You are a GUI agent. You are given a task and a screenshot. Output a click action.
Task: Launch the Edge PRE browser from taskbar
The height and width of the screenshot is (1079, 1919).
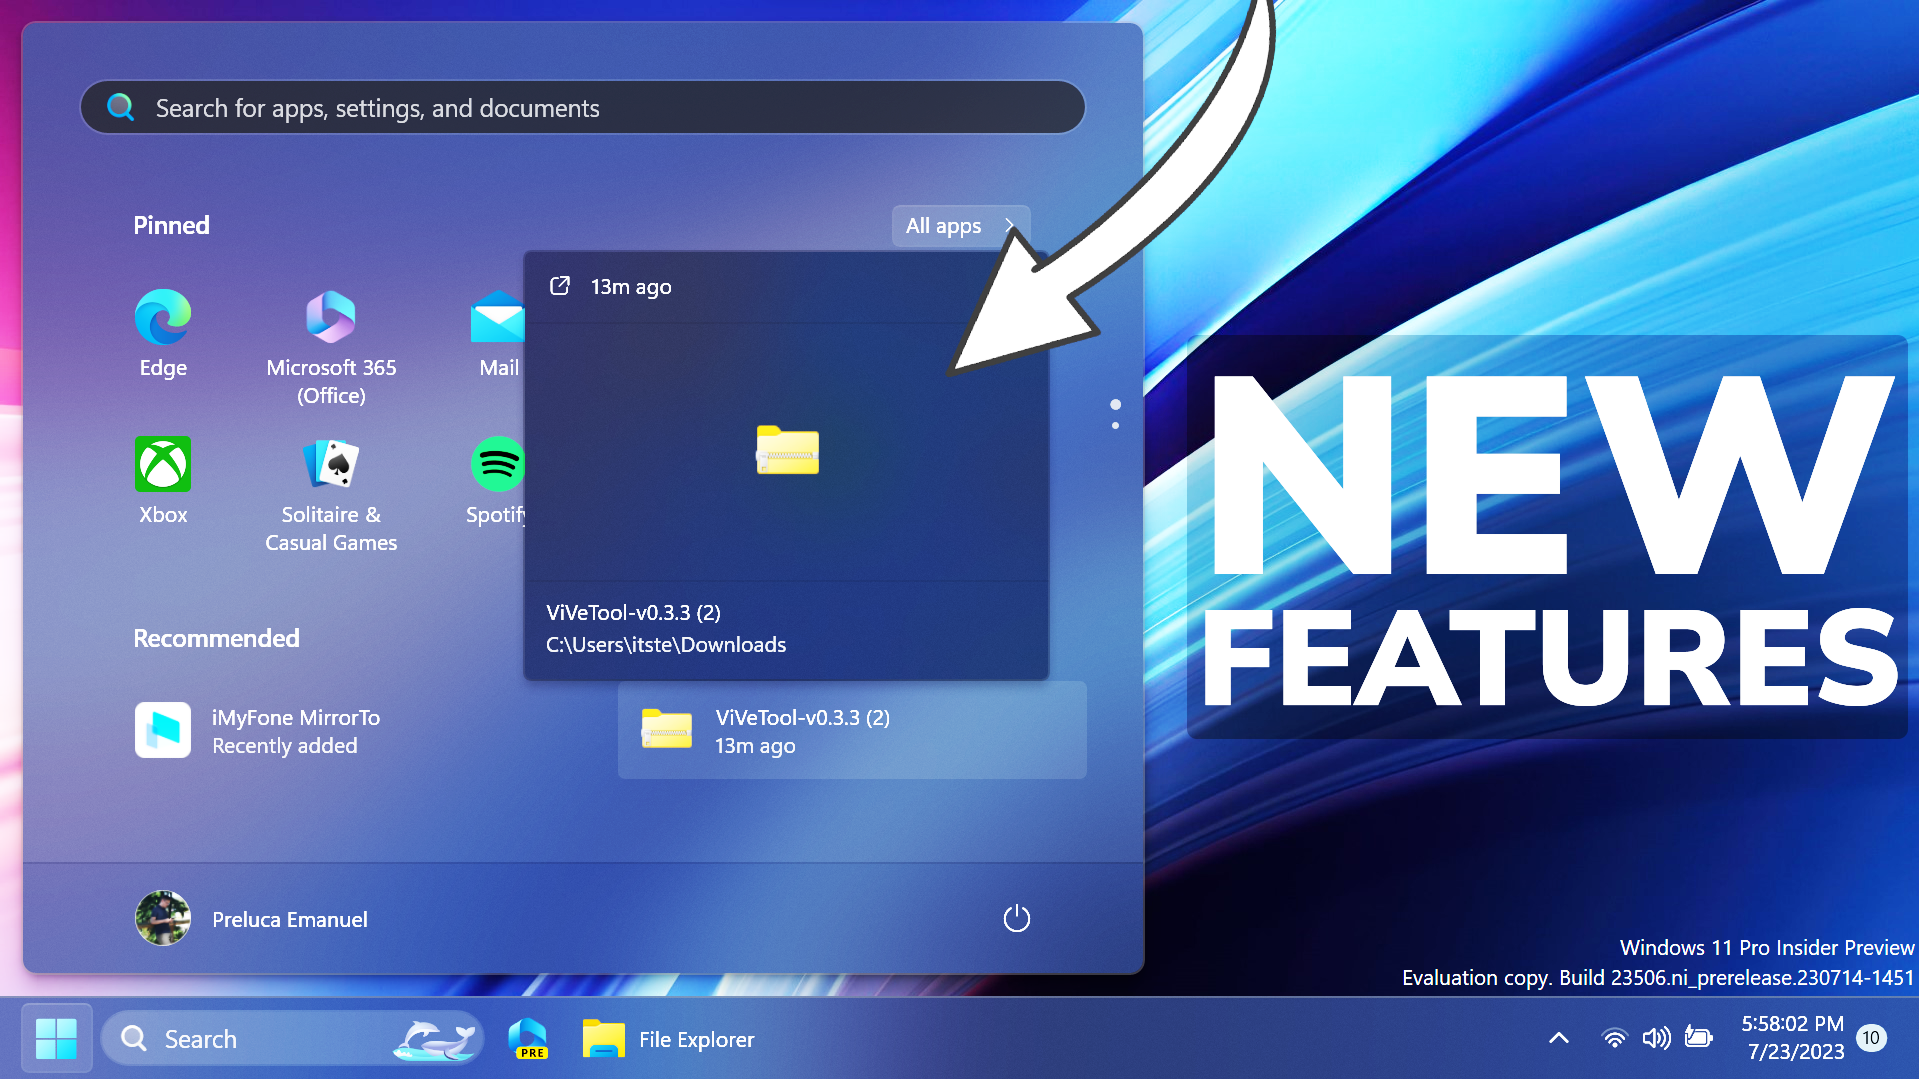point(527,1038)
